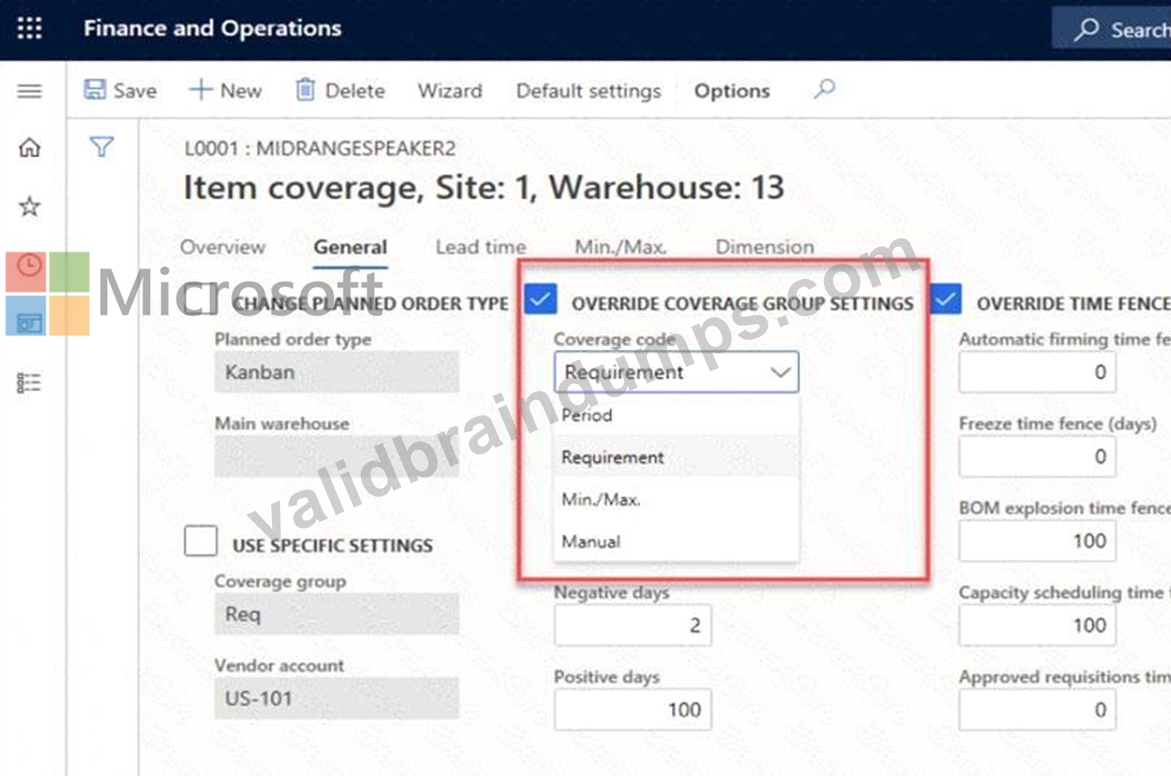Edit Approved requisitions time fence field

1037,710
